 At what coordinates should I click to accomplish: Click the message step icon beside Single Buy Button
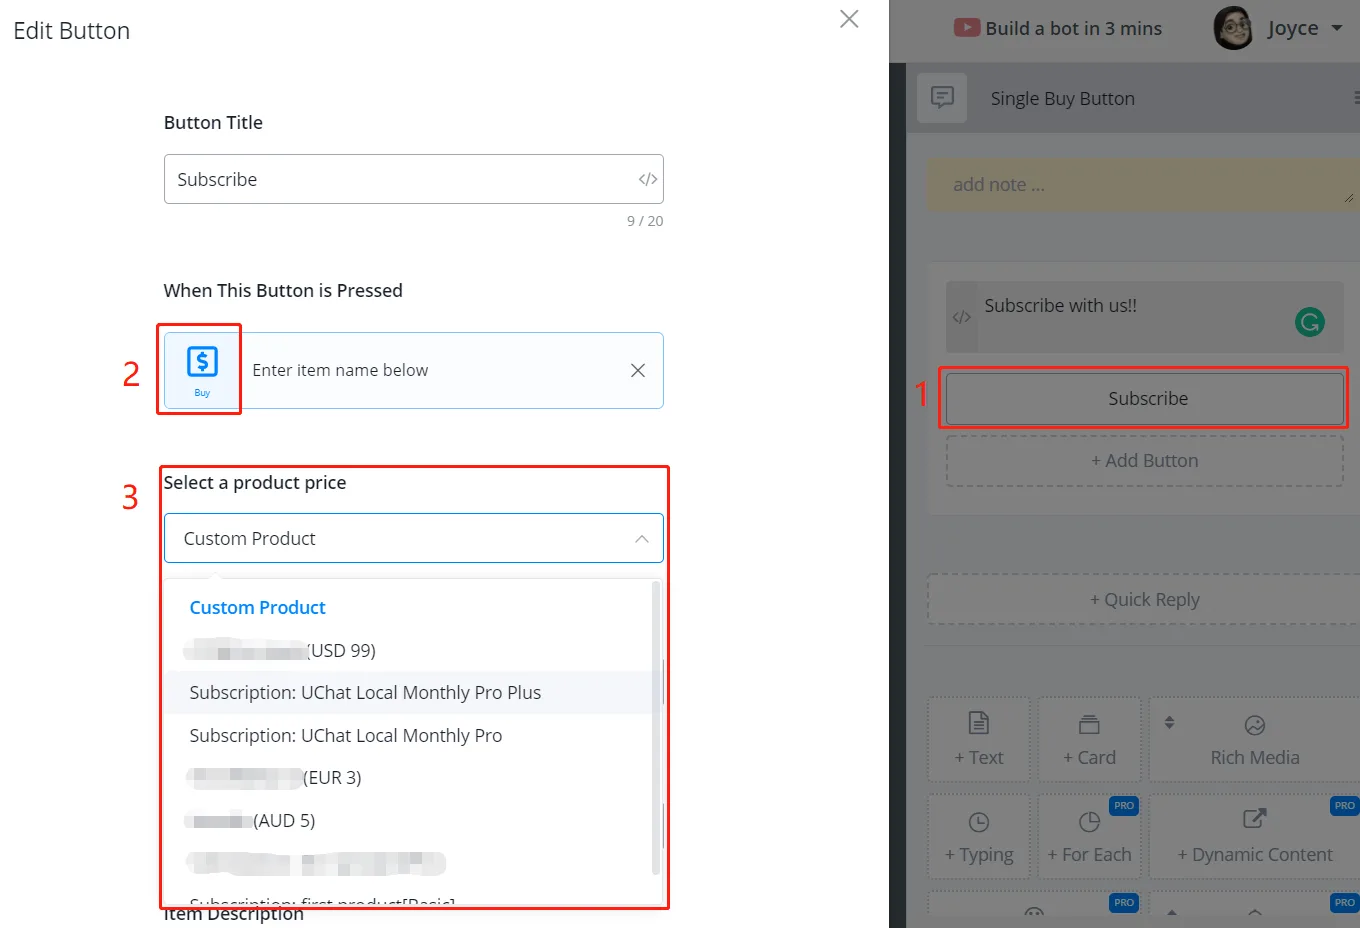(x=942, y=98)
